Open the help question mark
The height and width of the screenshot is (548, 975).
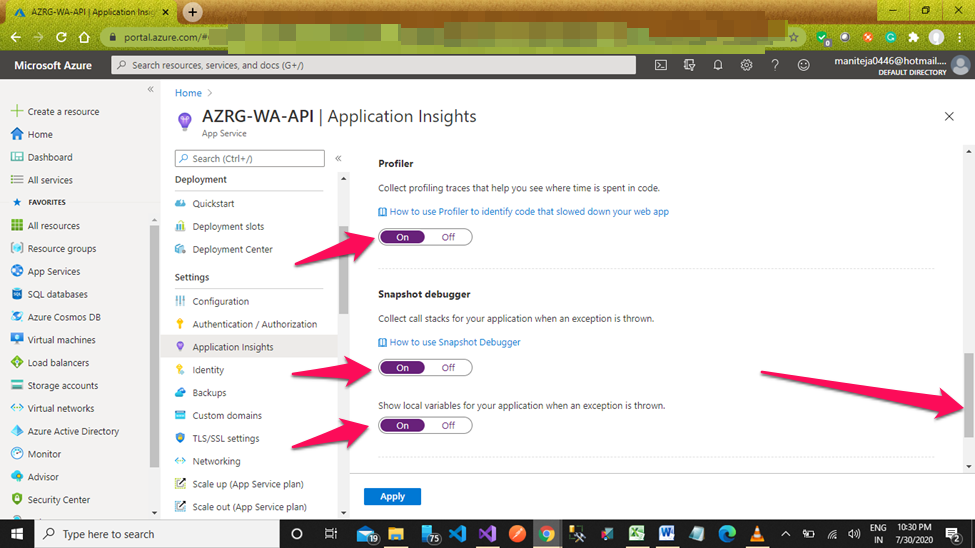tap(775, 65)
